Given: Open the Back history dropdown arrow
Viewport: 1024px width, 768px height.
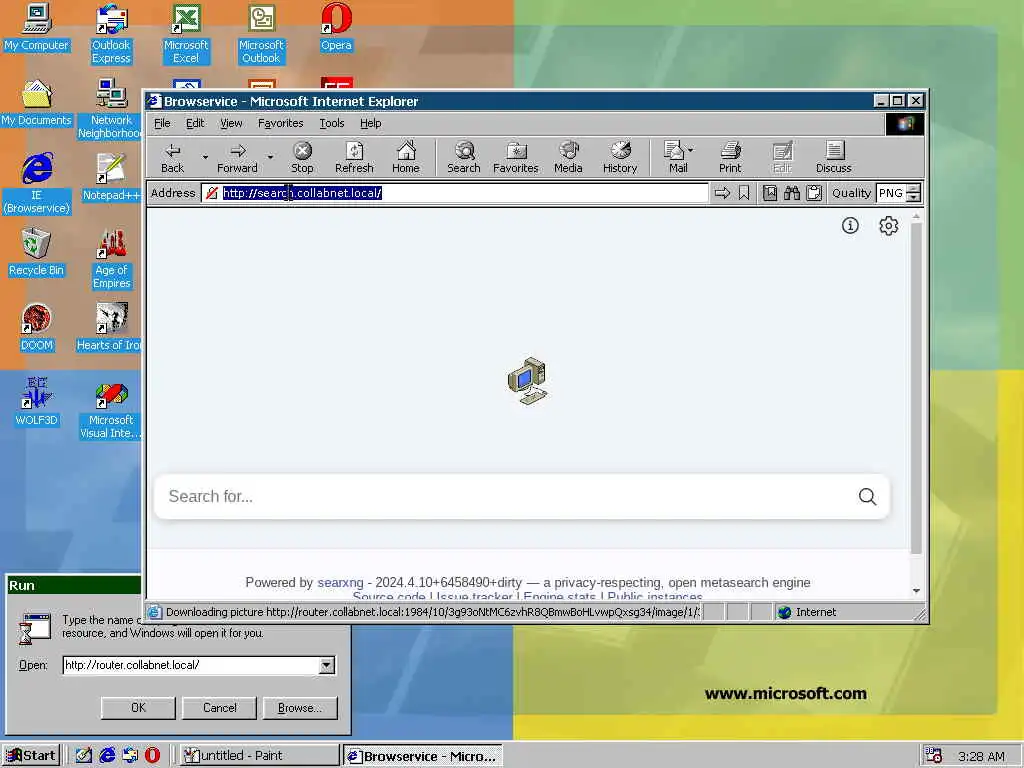Looking at the screenshot, I should [205, 157].
